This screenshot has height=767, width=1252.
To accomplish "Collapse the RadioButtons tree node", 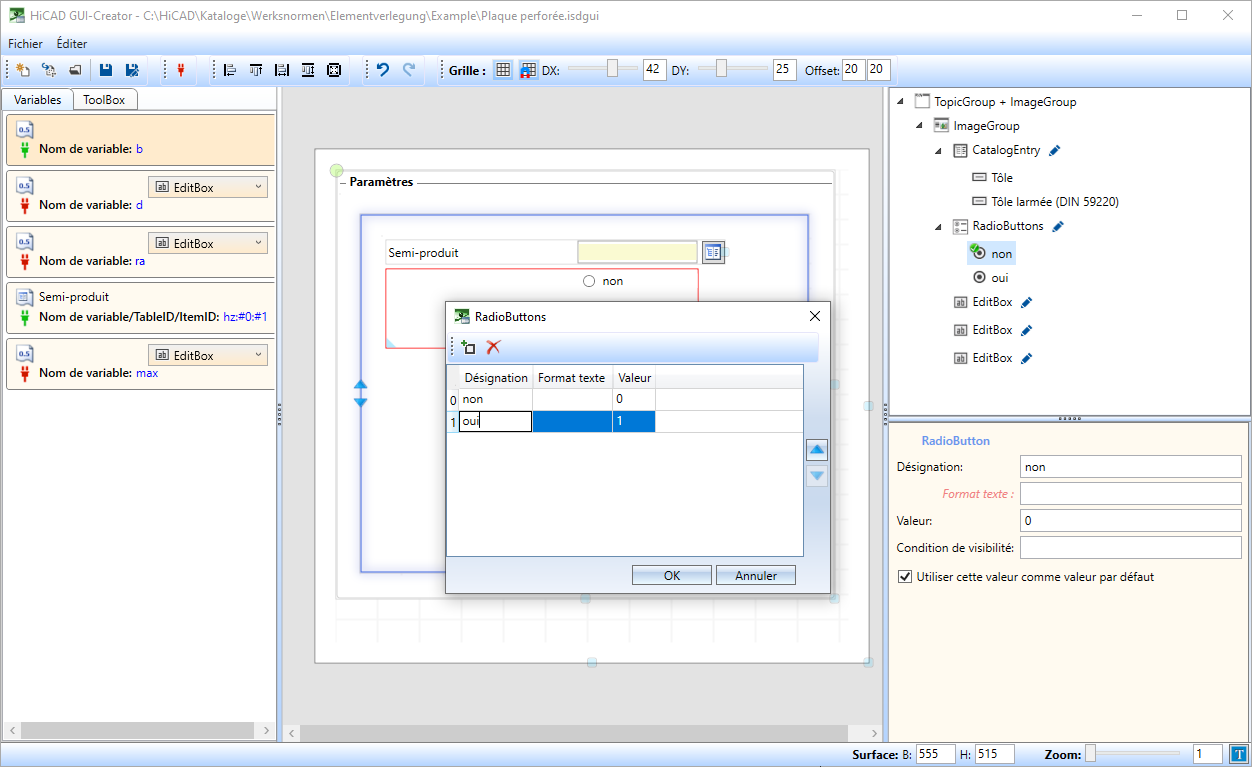I will click(938, 227).
